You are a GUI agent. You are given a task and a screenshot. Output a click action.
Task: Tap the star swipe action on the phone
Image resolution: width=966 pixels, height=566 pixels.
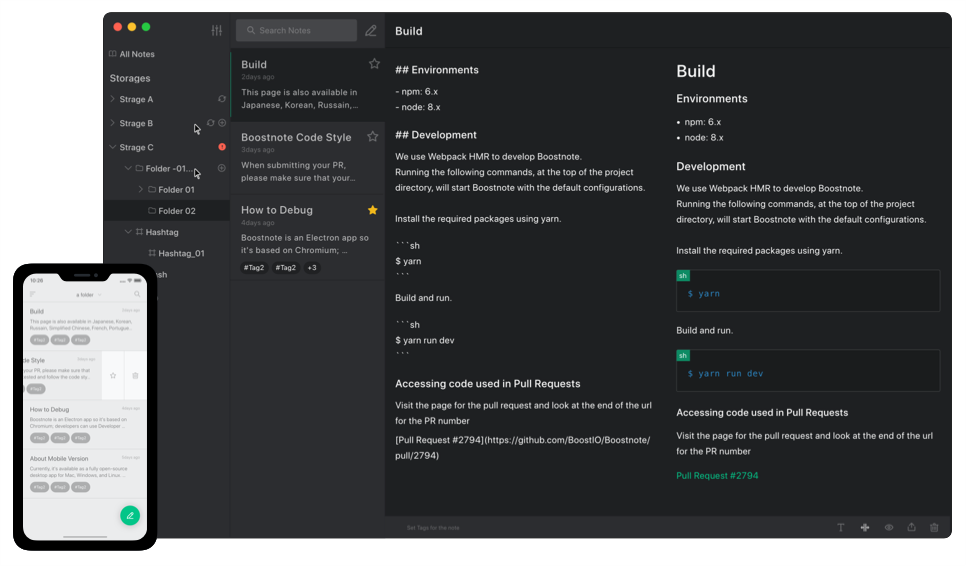pyautogui.click(x=113, y=375)
